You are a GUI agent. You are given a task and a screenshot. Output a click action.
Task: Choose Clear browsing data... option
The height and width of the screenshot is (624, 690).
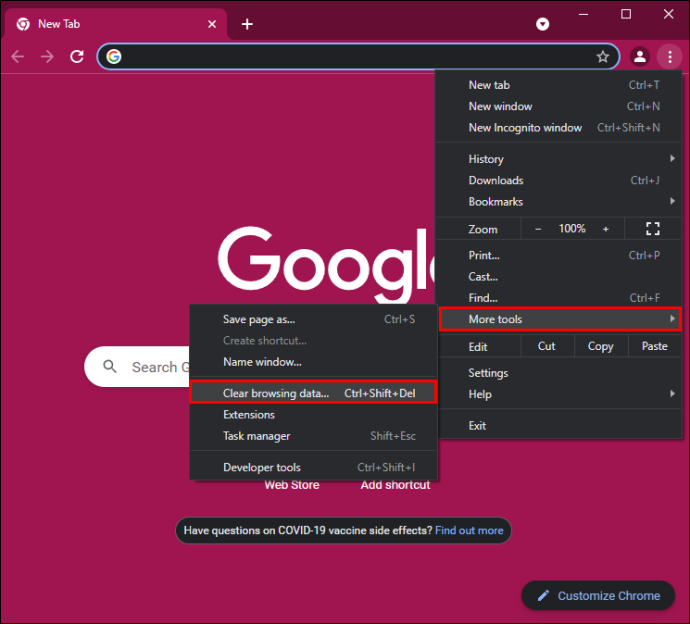[x=313, y=393]
